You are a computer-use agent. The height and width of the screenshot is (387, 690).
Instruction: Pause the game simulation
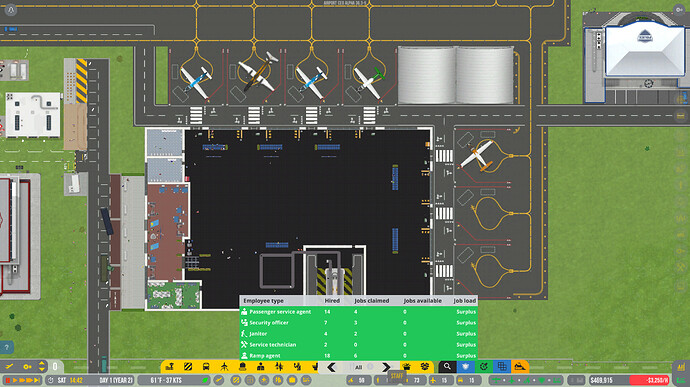coord(8,380)
